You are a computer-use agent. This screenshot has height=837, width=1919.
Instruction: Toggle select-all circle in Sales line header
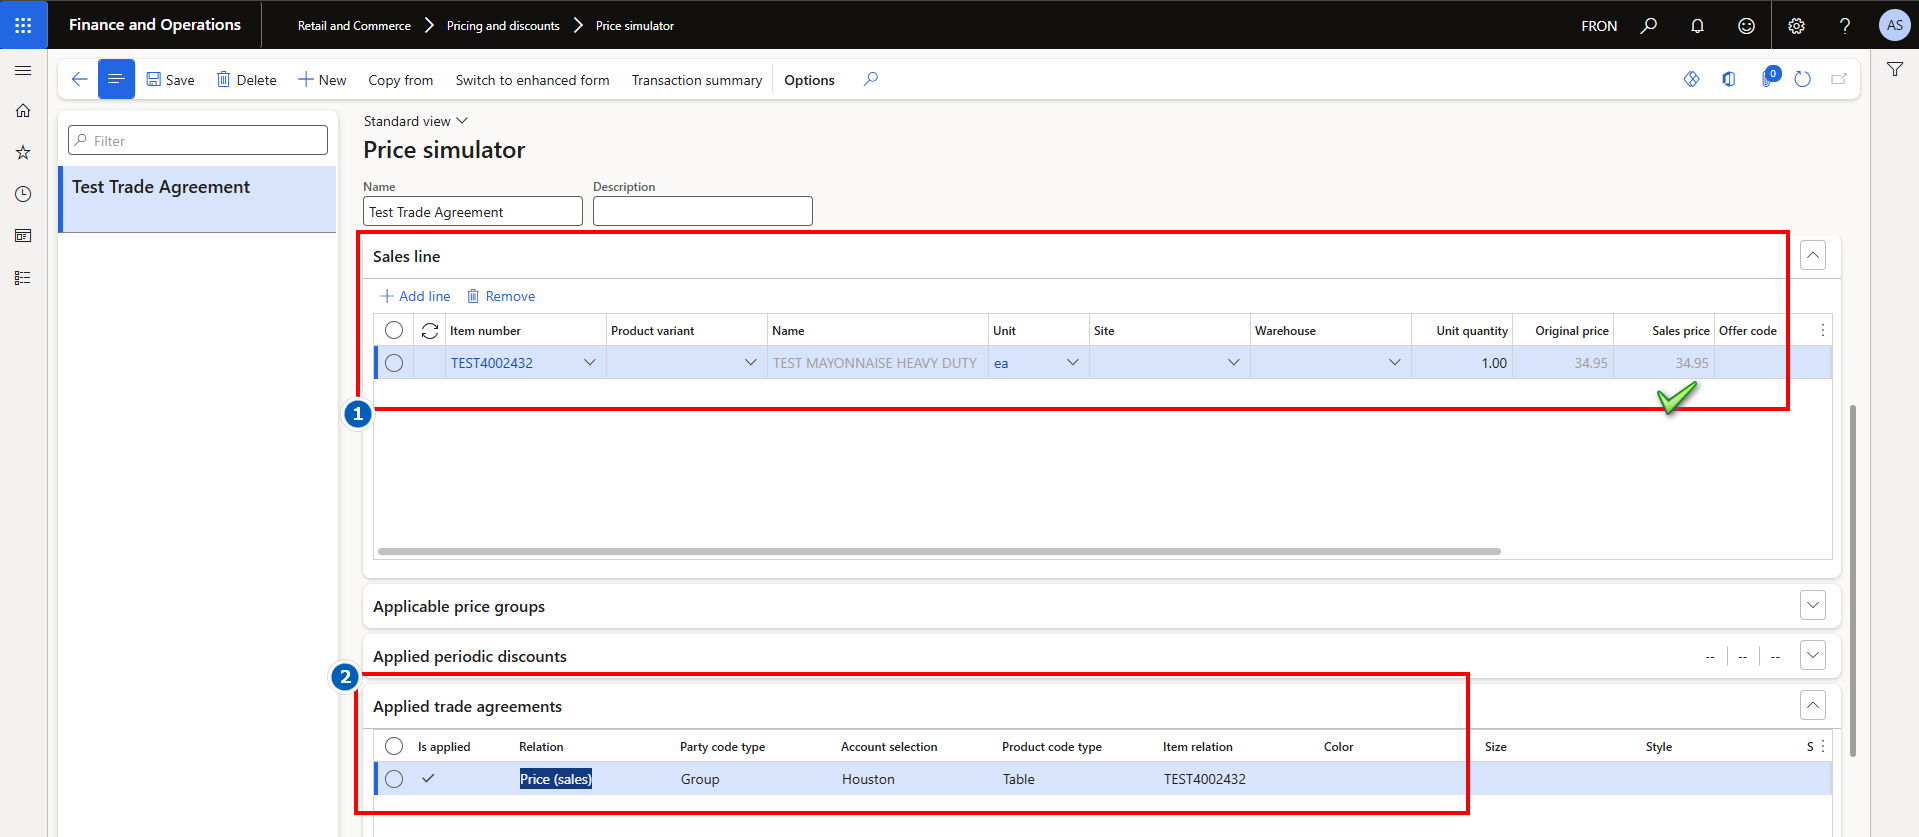coord(394,330)
